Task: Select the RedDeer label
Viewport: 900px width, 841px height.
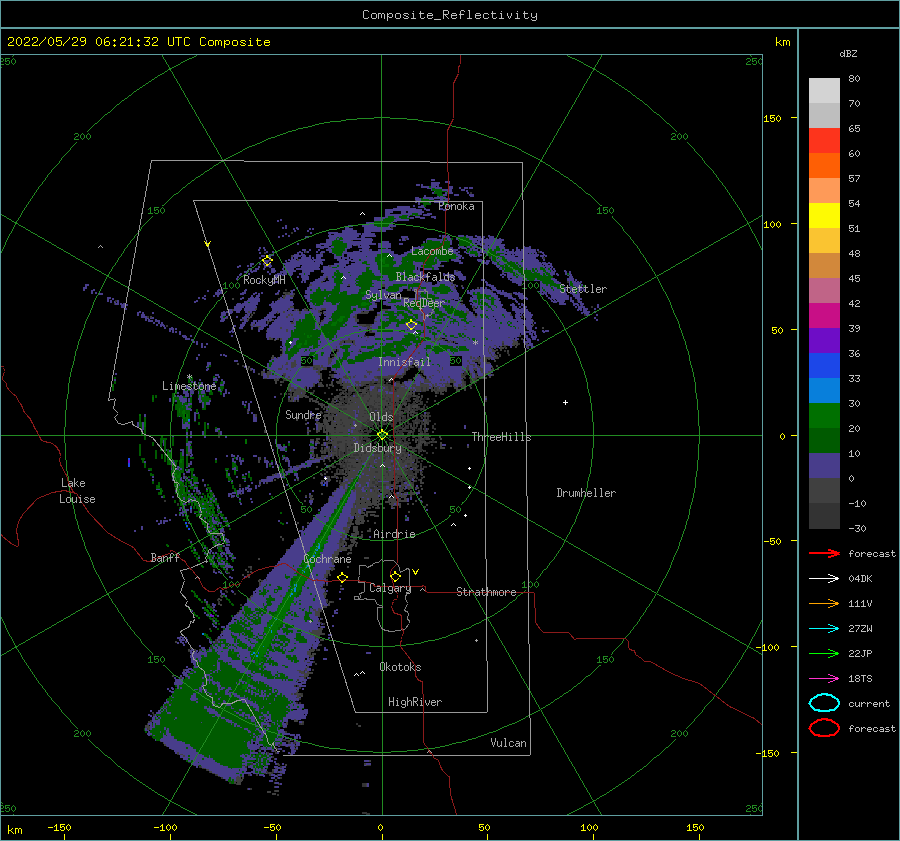Action: [x=424, y=303]
